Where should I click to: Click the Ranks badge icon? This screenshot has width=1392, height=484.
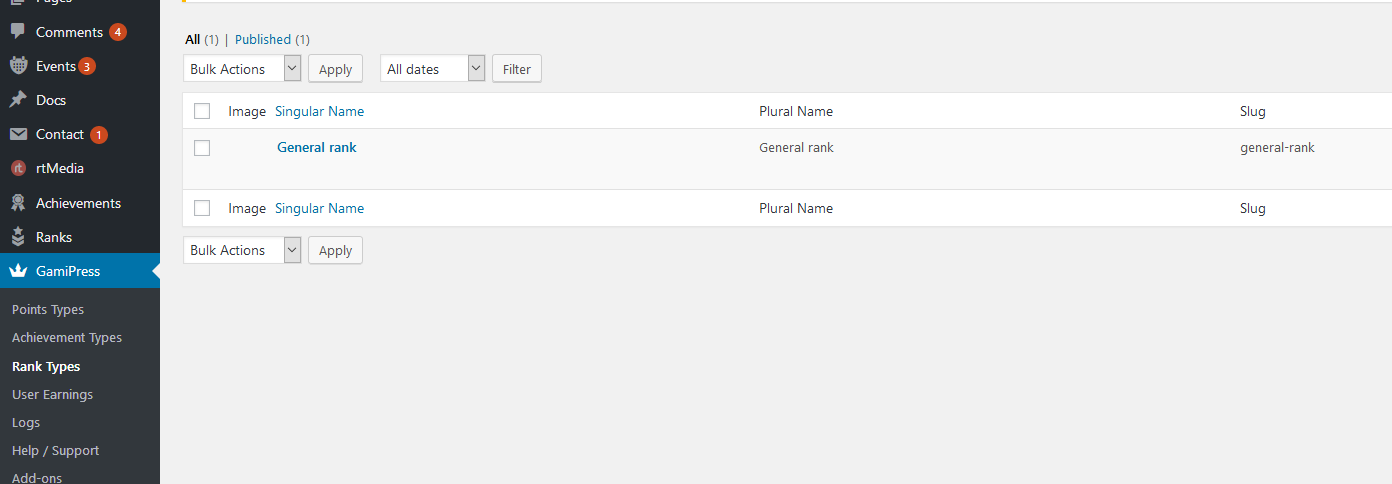[18, 237]
